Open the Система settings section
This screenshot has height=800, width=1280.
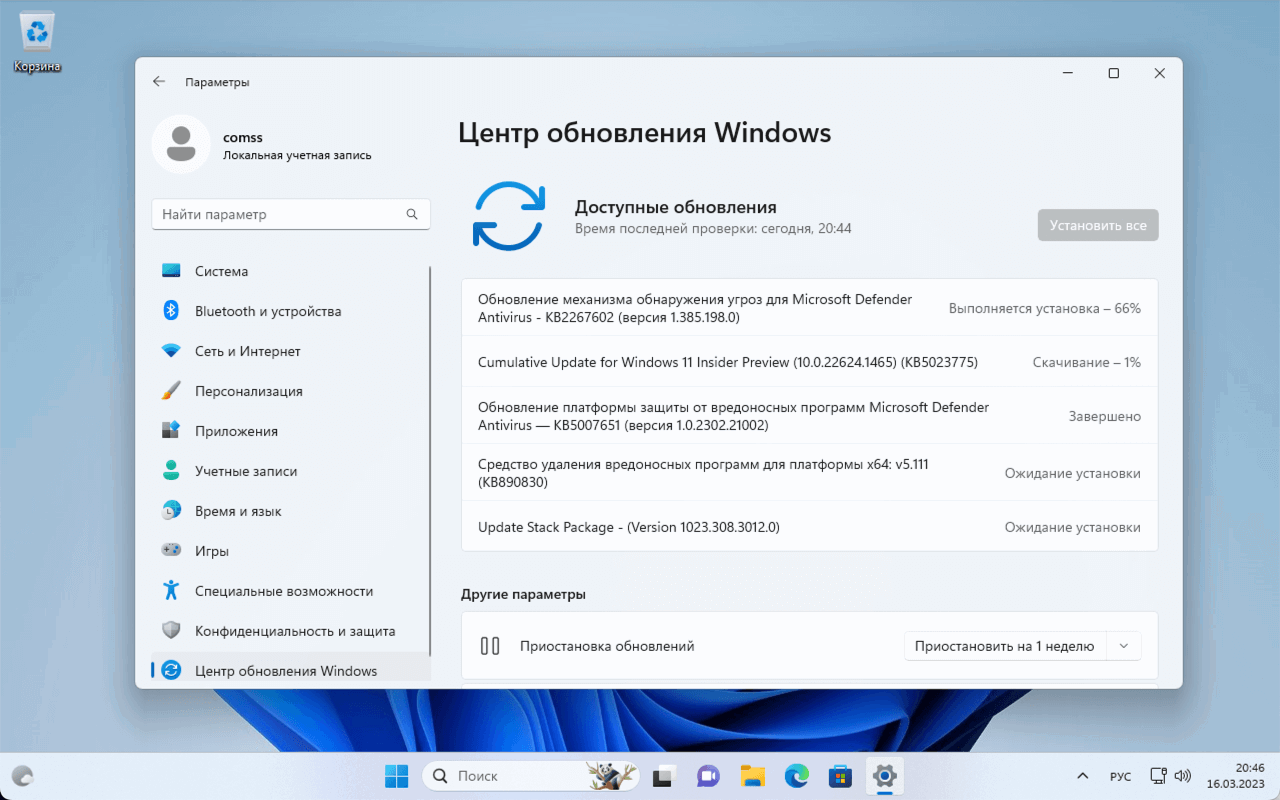[x=290, y=271]
